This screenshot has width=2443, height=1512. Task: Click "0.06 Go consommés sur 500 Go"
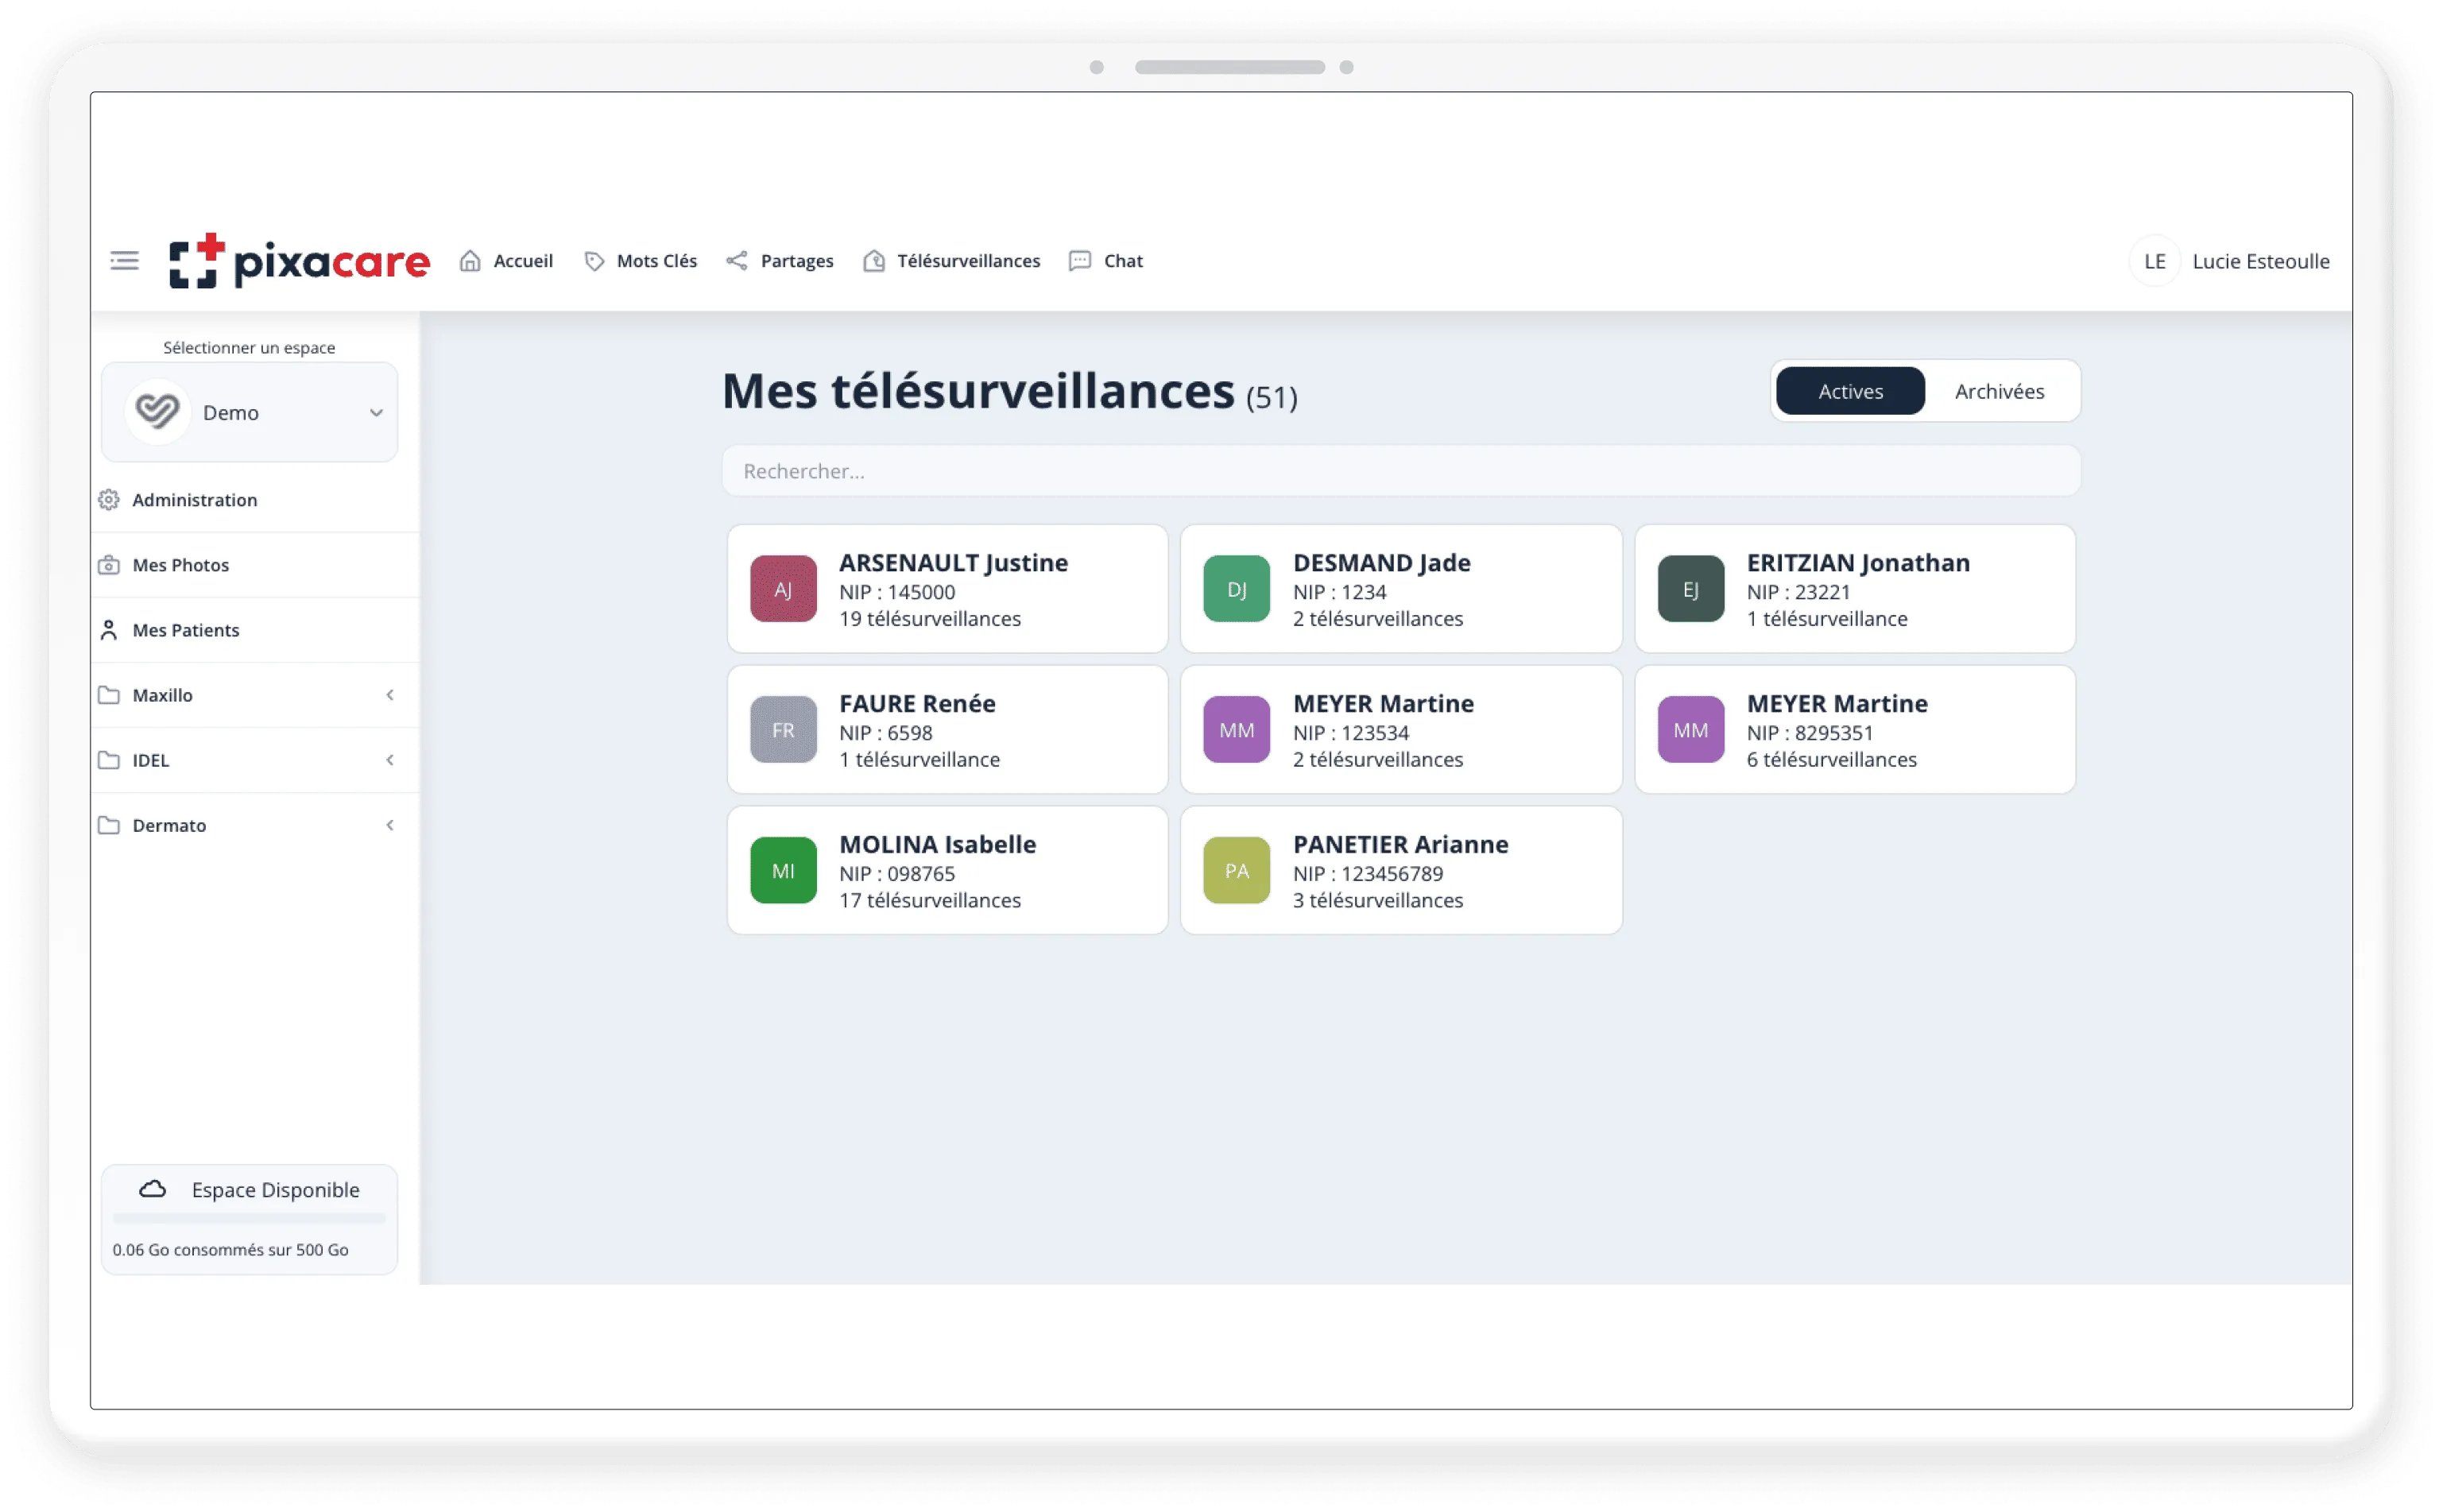231,1249
